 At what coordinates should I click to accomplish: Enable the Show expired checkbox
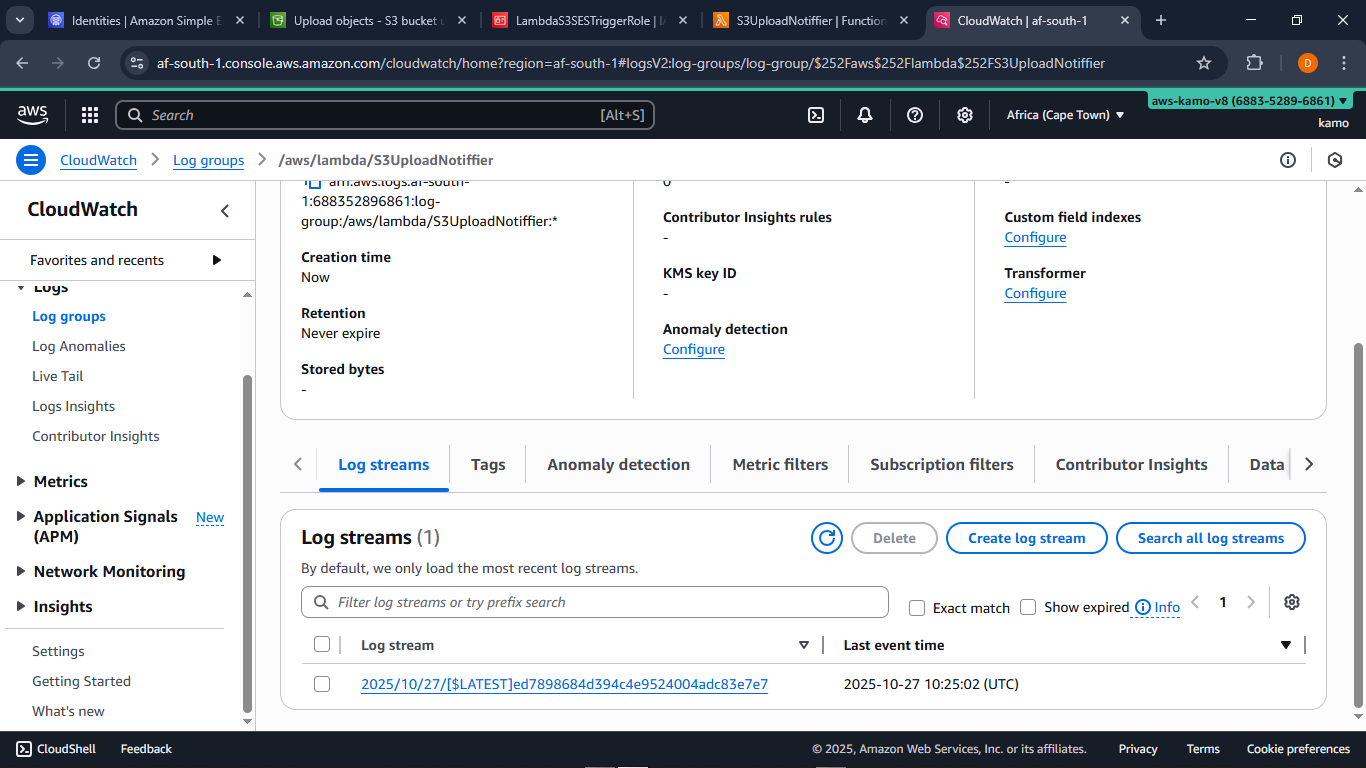tap(1028, 607)
